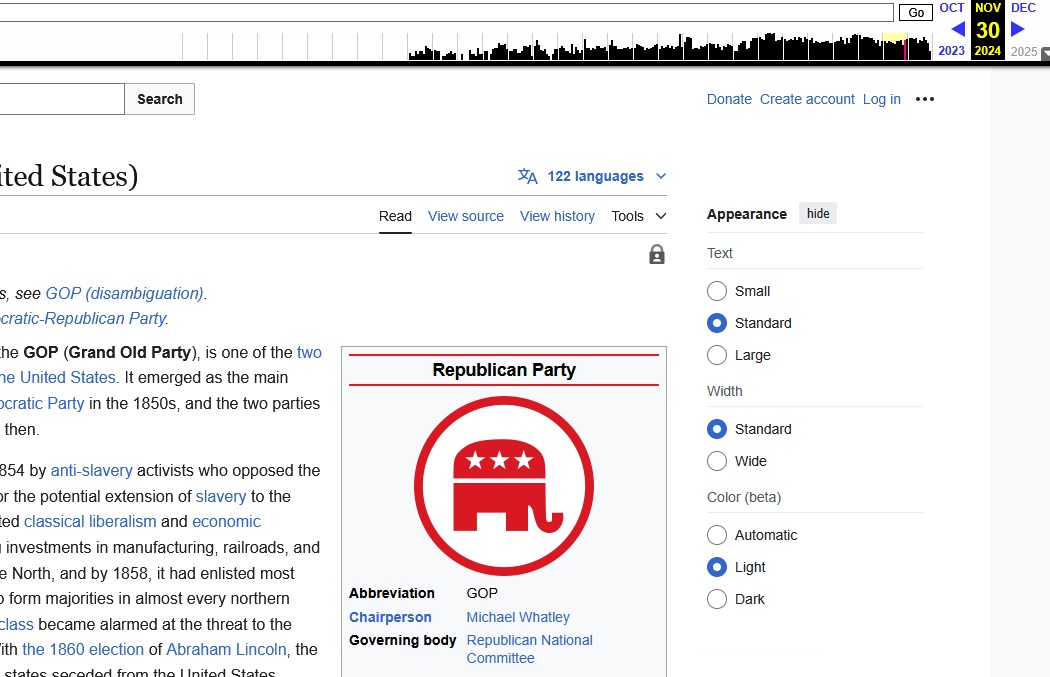
Task: Open the View history tab
Action: pos(557,216)
